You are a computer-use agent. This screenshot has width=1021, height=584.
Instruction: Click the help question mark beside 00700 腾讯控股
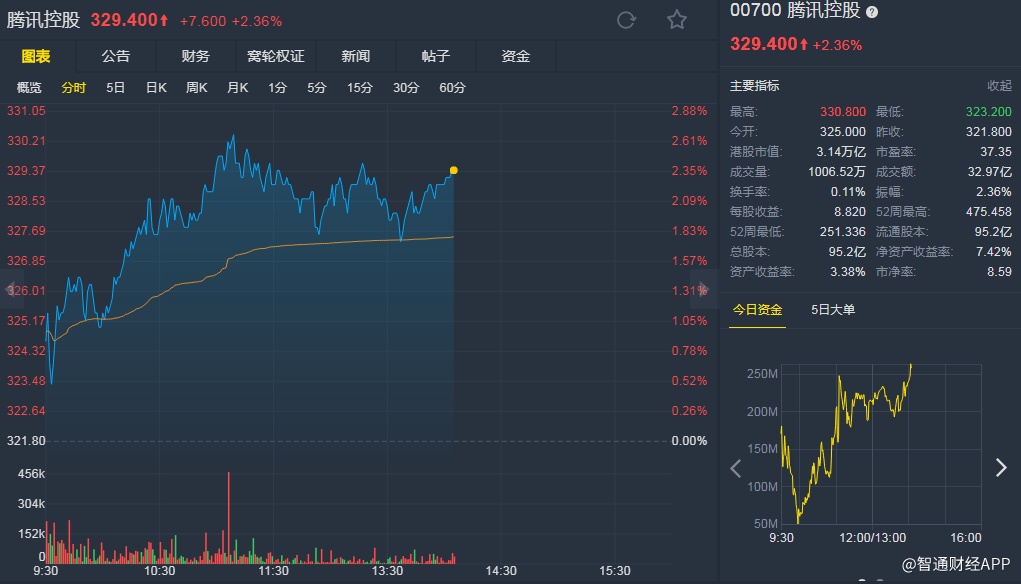(872, 12)
